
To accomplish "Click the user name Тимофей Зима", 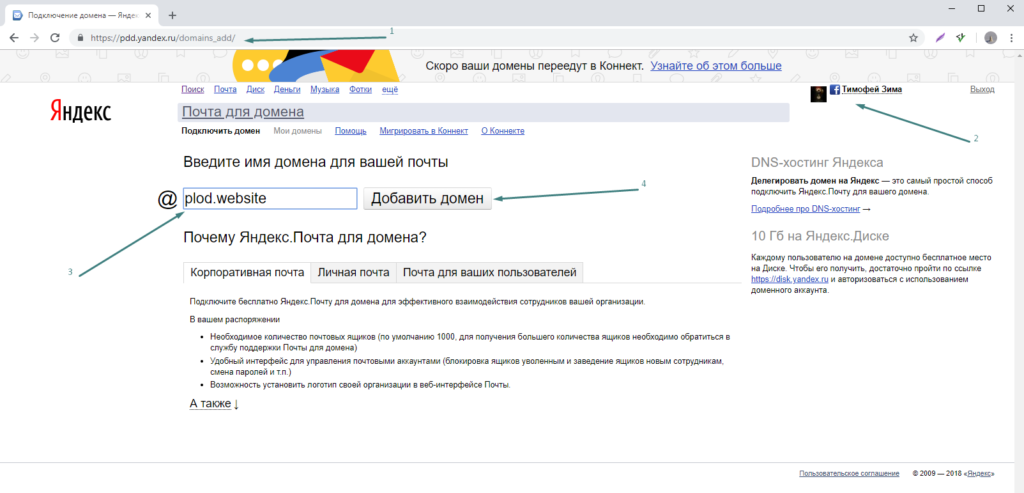I will [872, 90].
